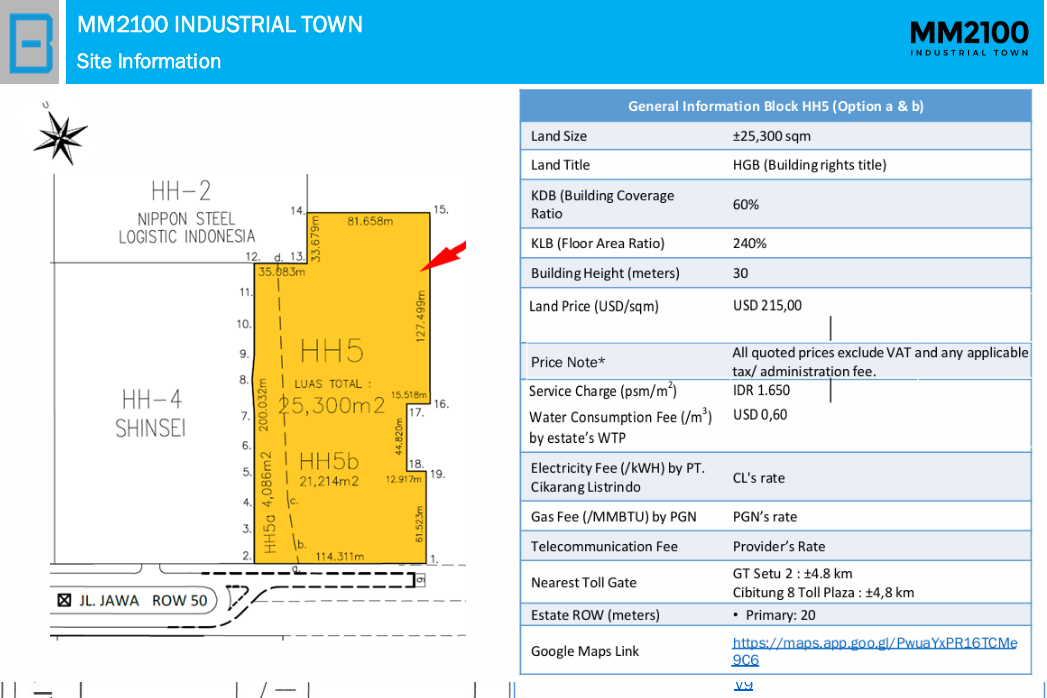This screenshot has width=1047, height=698.
Task: Click the MM2100 Industrial Town logo
Action: click(x=969, y=39)
